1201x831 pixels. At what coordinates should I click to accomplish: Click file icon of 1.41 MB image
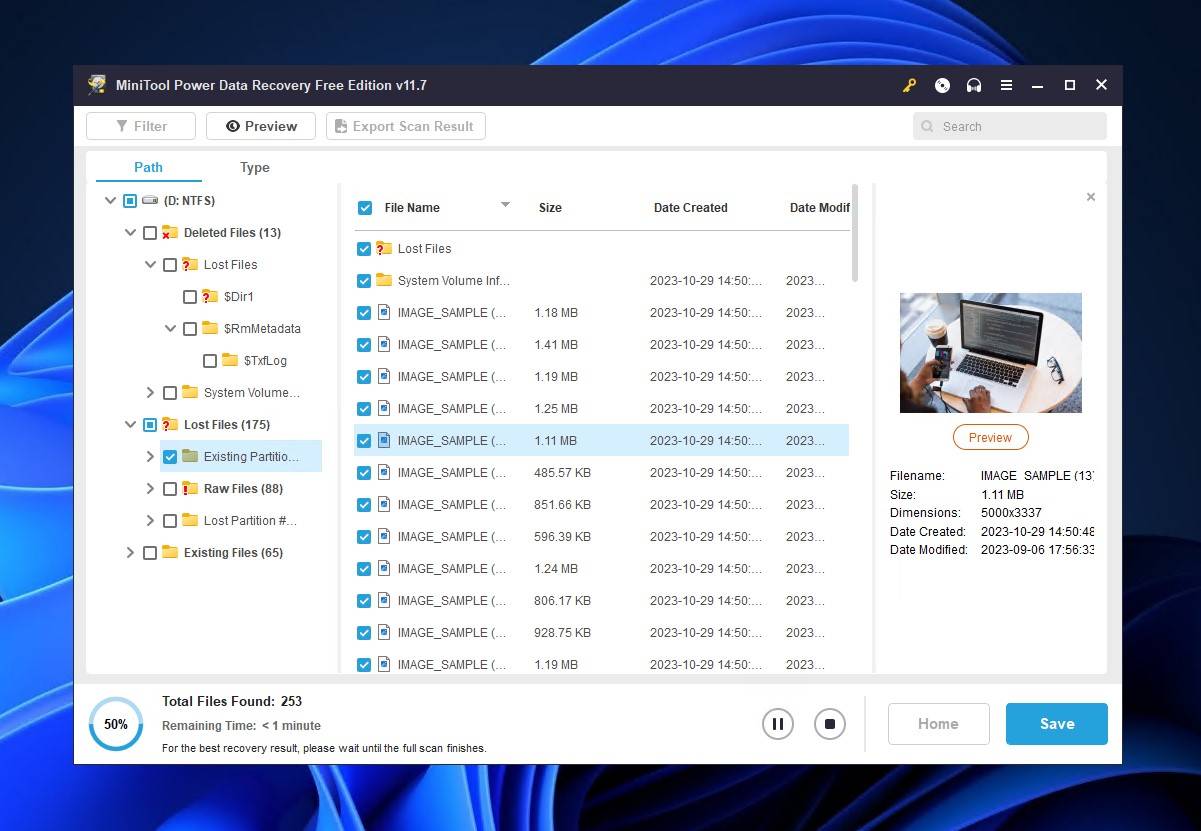pos(384,344)
